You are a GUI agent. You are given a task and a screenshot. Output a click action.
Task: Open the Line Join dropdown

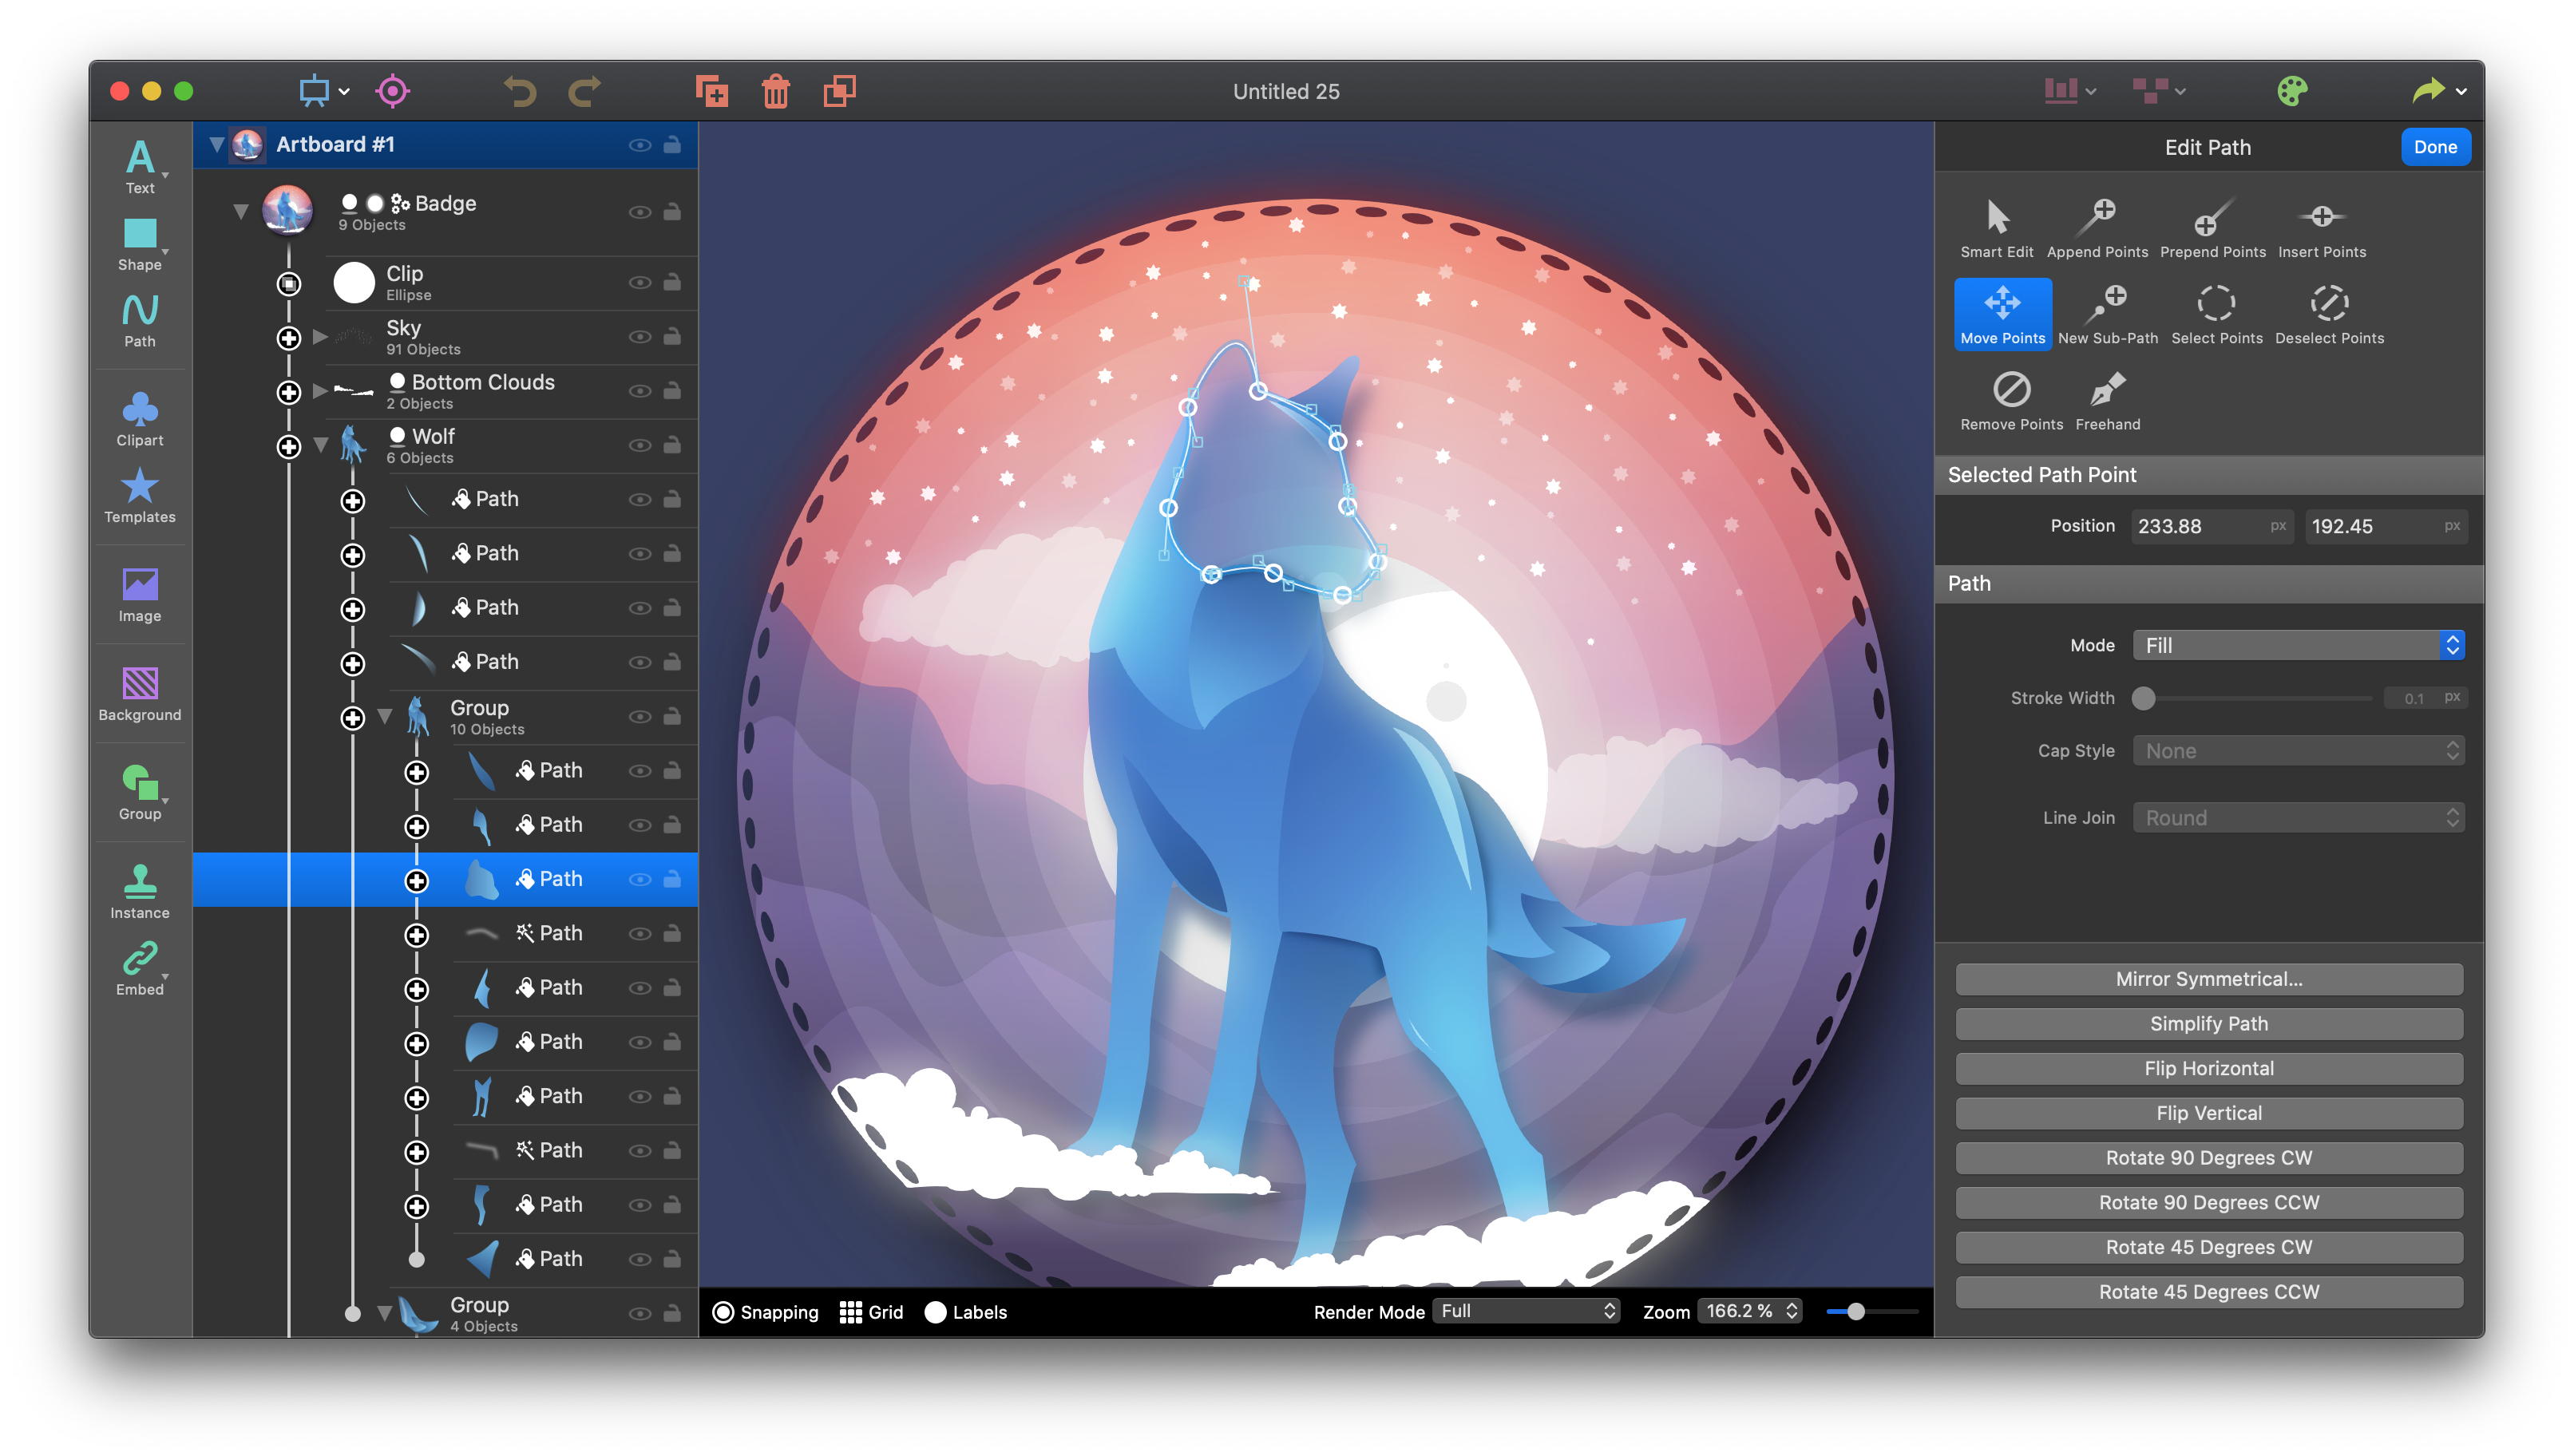point(2298,817)
